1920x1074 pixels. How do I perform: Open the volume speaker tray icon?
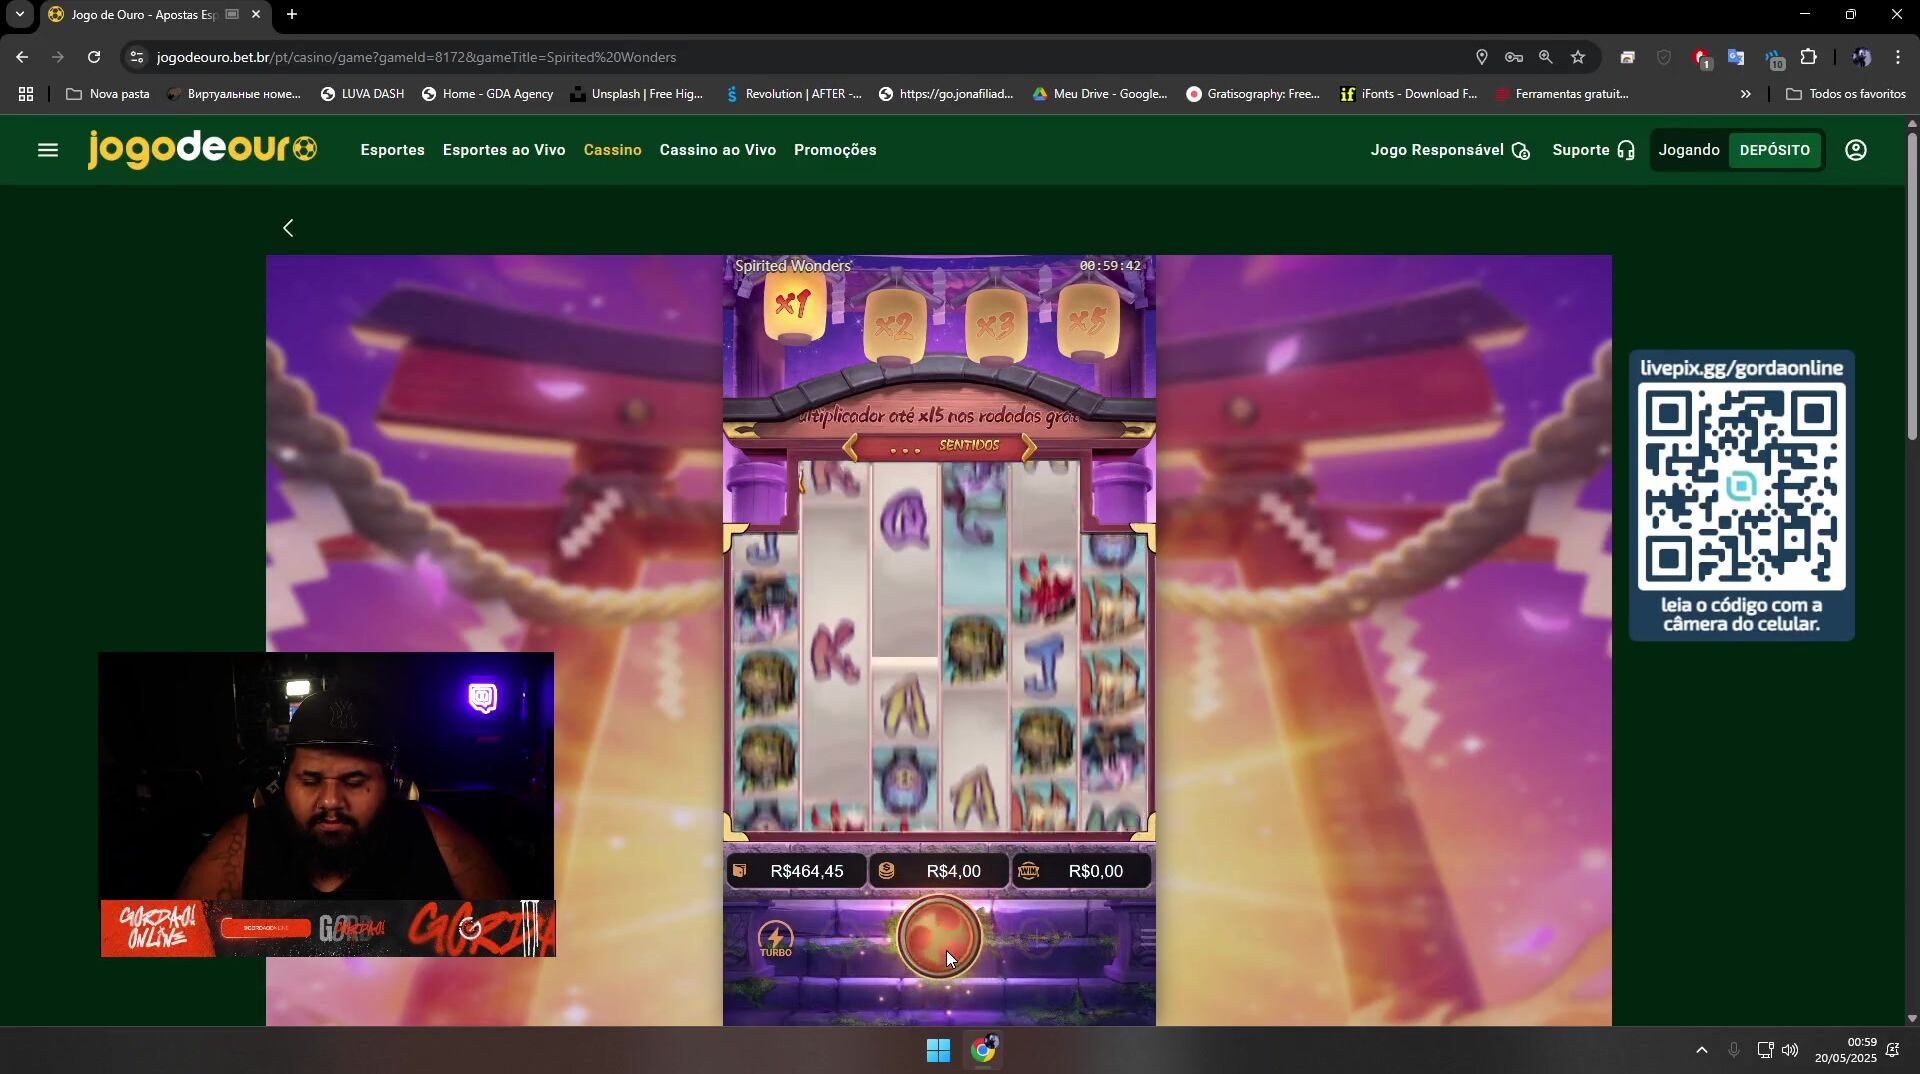pos(1790,1050)
